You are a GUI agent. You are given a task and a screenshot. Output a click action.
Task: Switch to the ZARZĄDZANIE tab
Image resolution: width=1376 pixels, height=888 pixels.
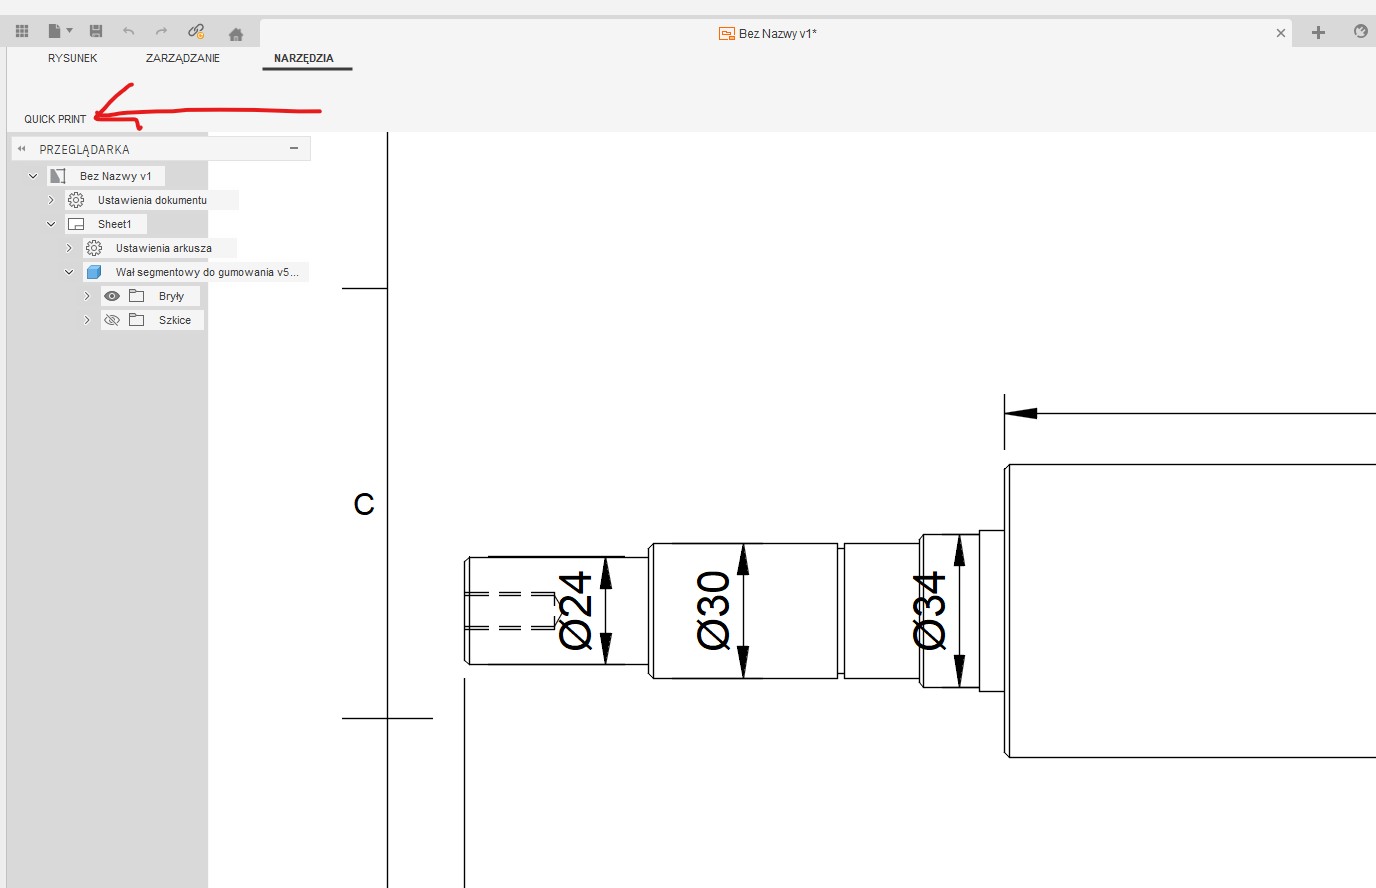[183, 58]
